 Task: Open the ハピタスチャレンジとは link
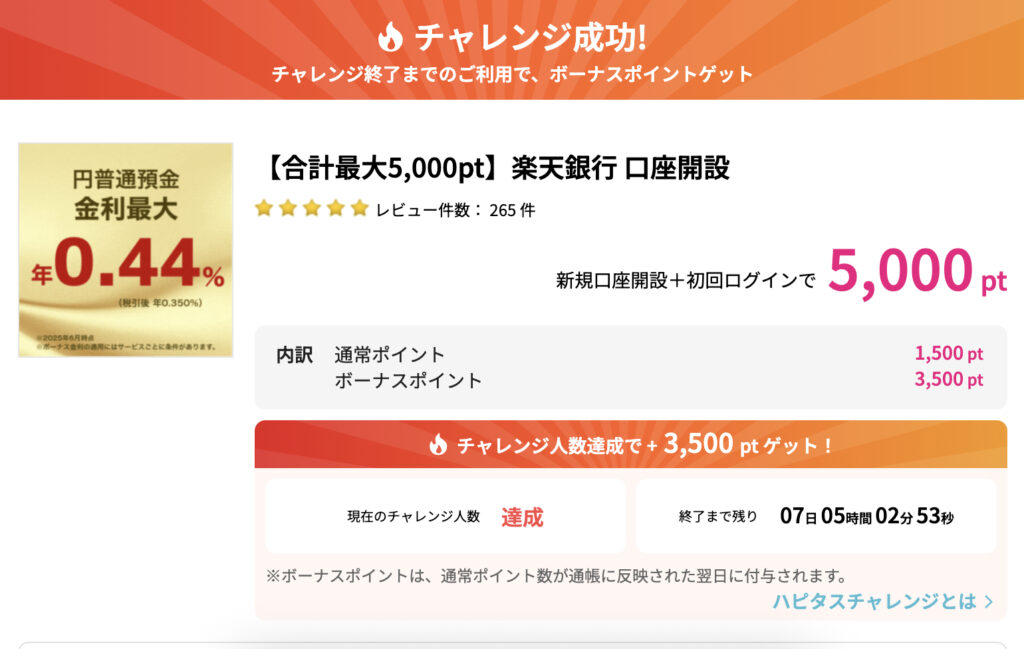pyautogui.click(x=874, y=601)
